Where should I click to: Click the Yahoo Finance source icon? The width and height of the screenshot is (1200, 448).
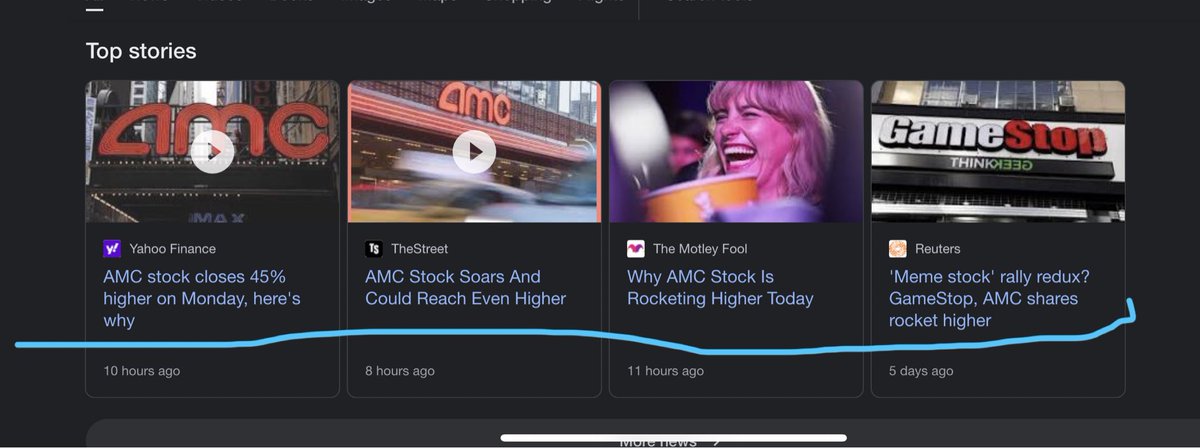pyautogui.click(x=112, y=249)
